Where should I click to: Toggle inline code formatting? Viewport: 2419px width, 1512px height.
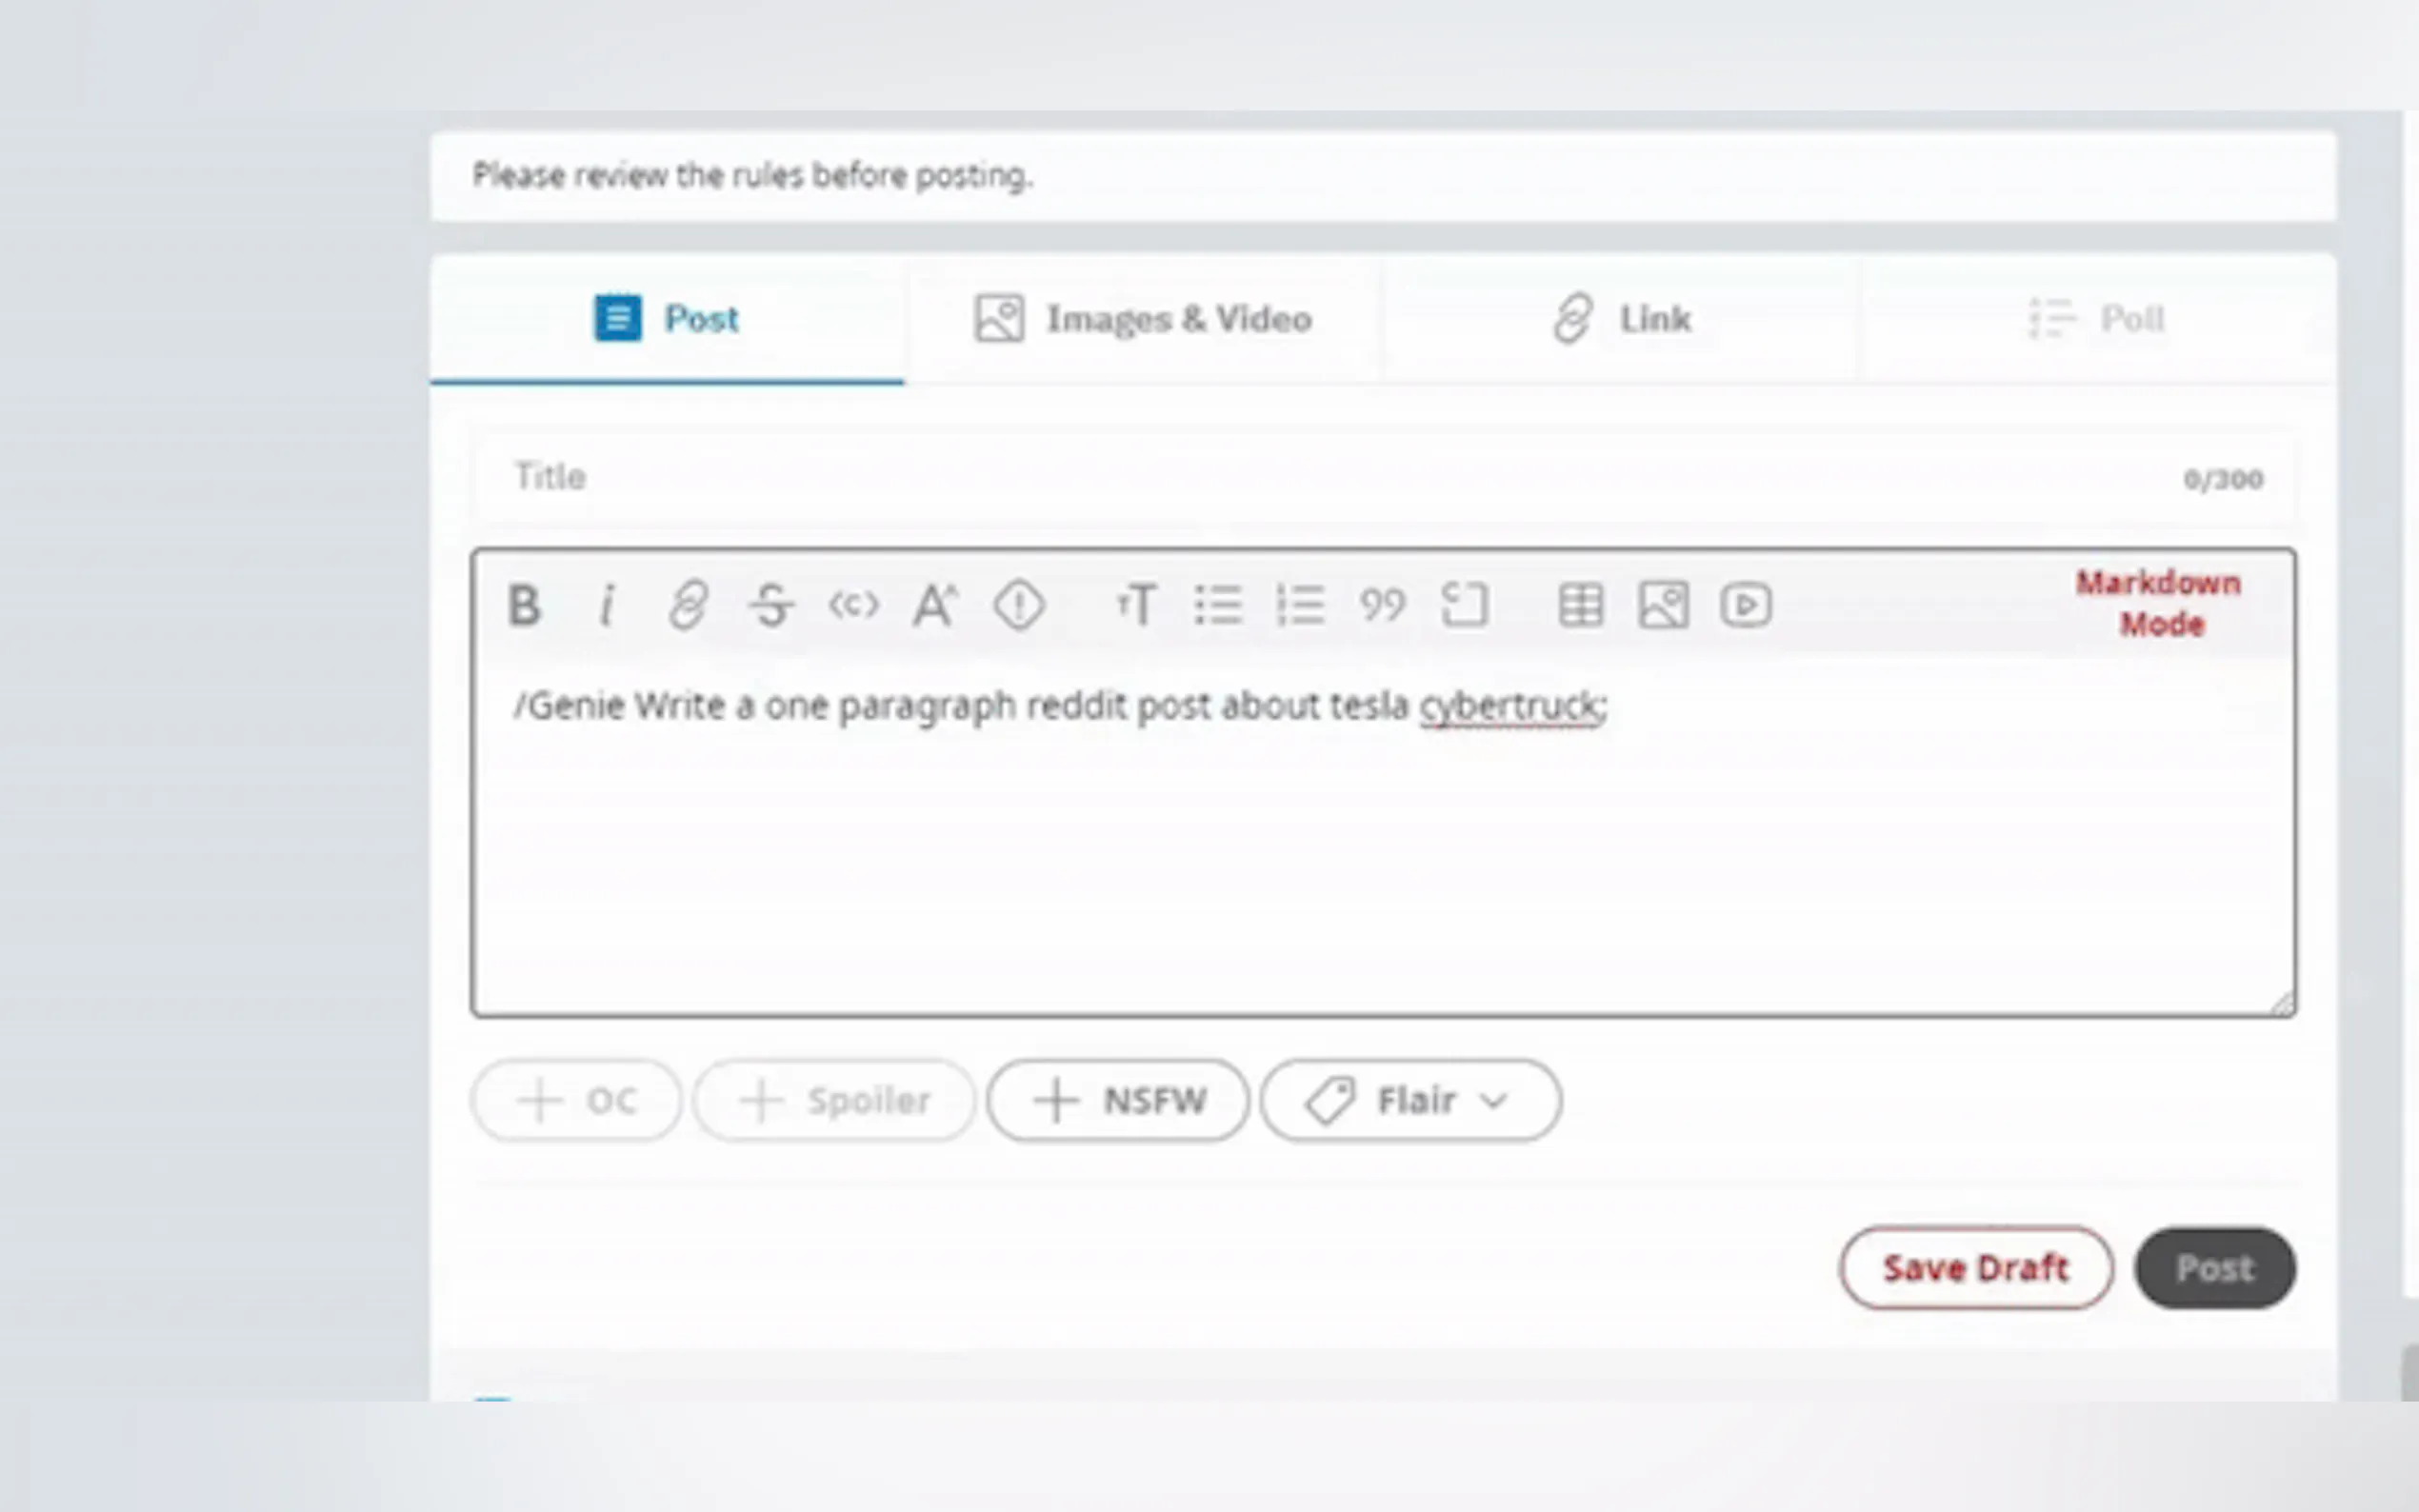[x=853, y=605]
